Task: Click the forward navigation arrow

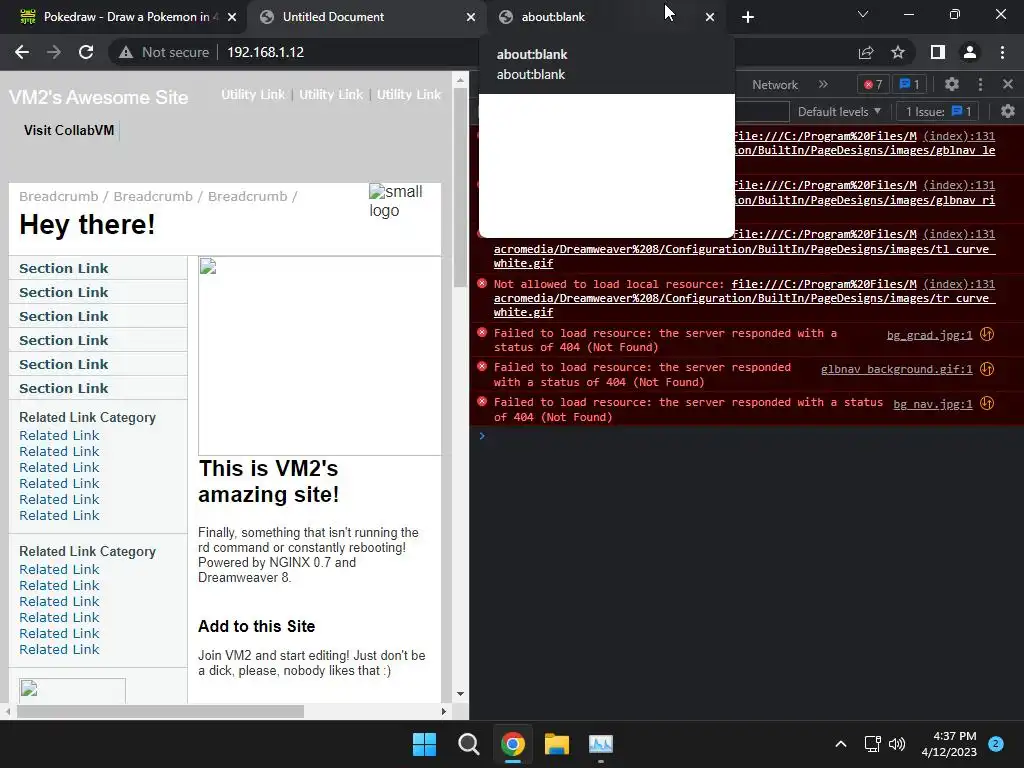Action: 54,52
